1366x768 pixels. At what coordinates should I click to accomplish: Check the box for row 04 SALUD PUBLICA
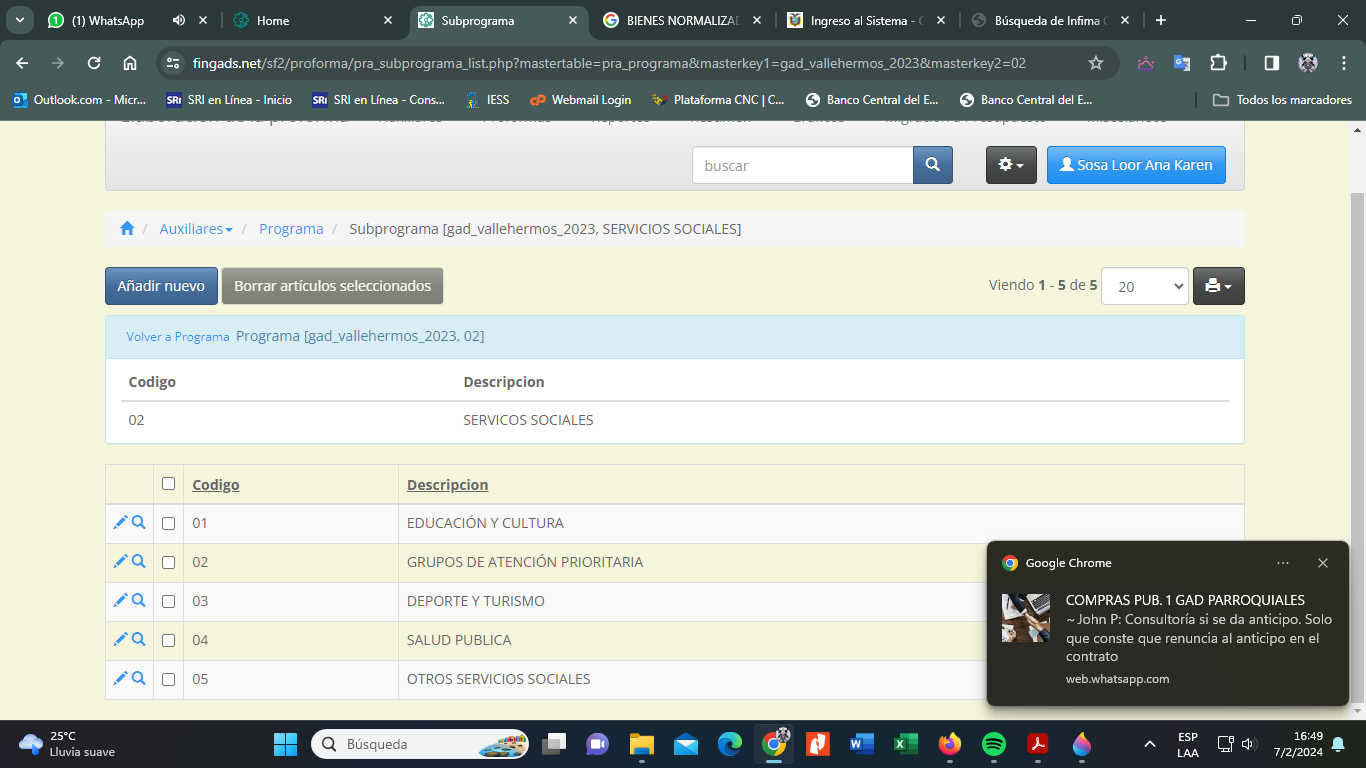168,640
